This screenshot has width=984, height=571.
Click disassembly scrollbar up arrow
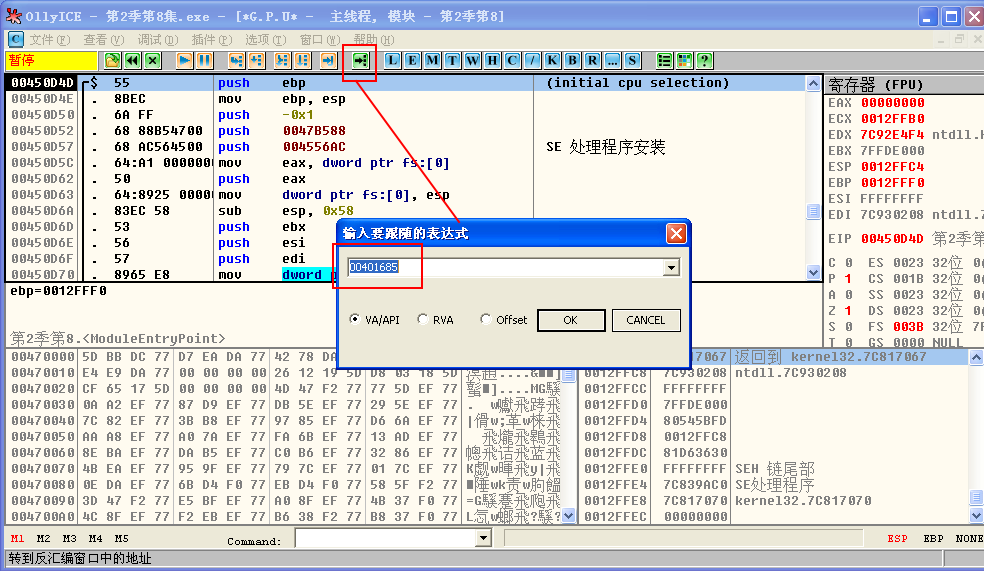[x=813, y=83]
